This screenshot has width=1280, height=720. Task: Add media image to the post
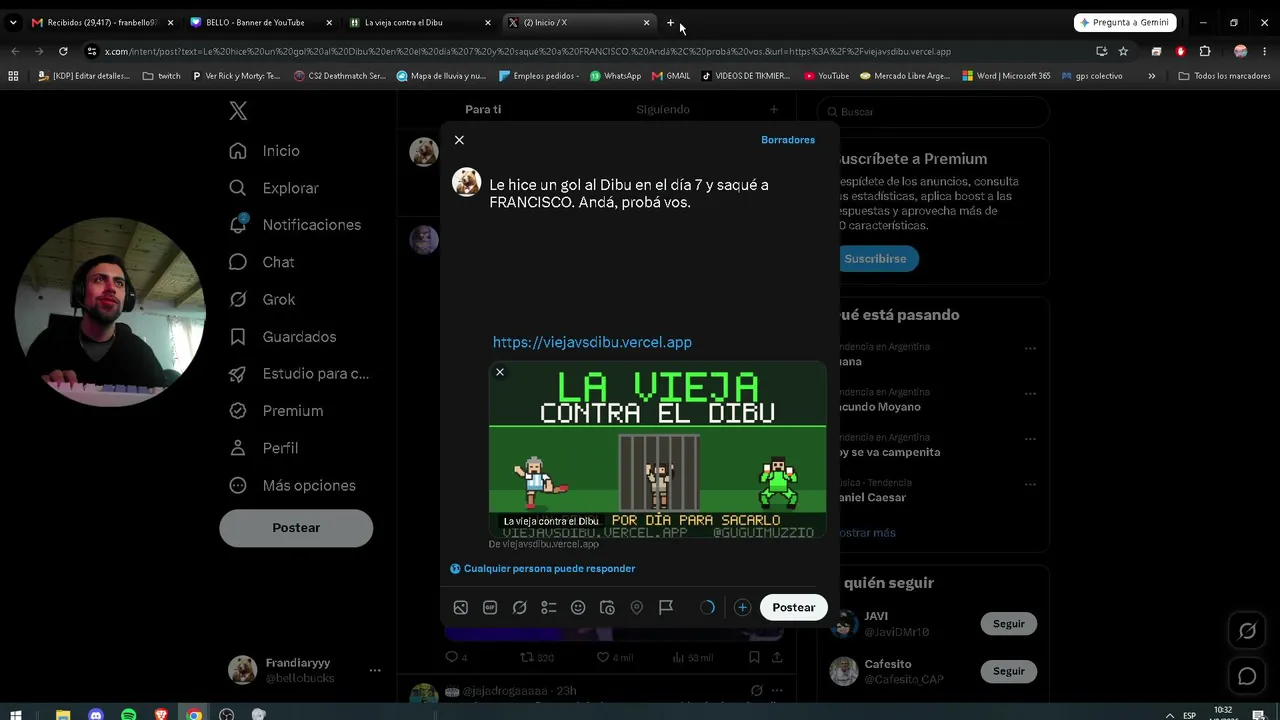point(461,607)
